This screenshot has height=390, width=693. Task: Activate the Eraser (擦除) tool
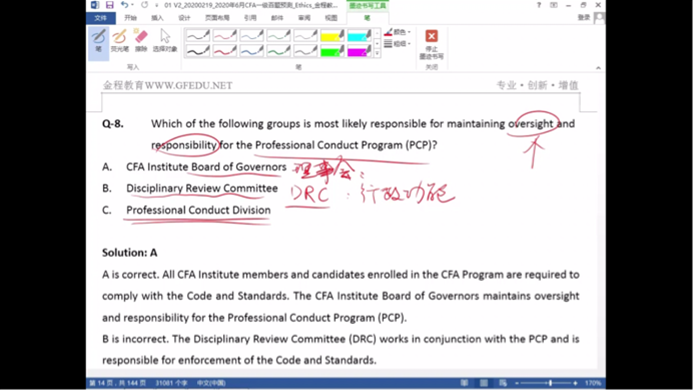point(141,41)
